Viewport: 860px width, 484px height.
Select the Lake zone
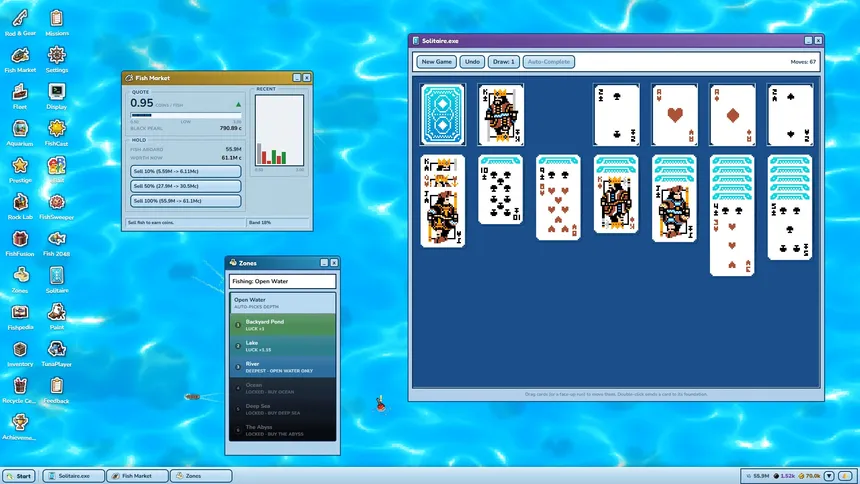point(282,346)
